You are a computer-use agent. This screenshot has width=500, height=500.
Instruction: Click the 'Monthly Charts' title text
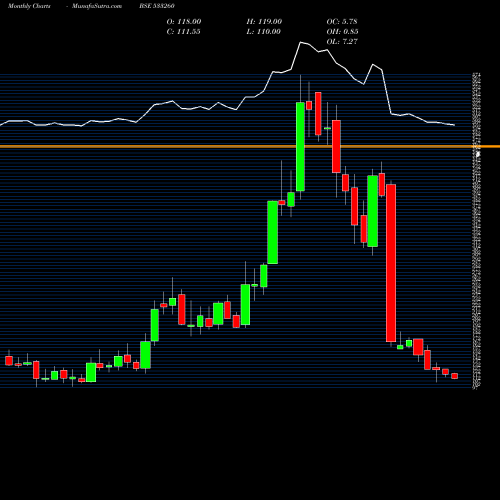(29, 6)
